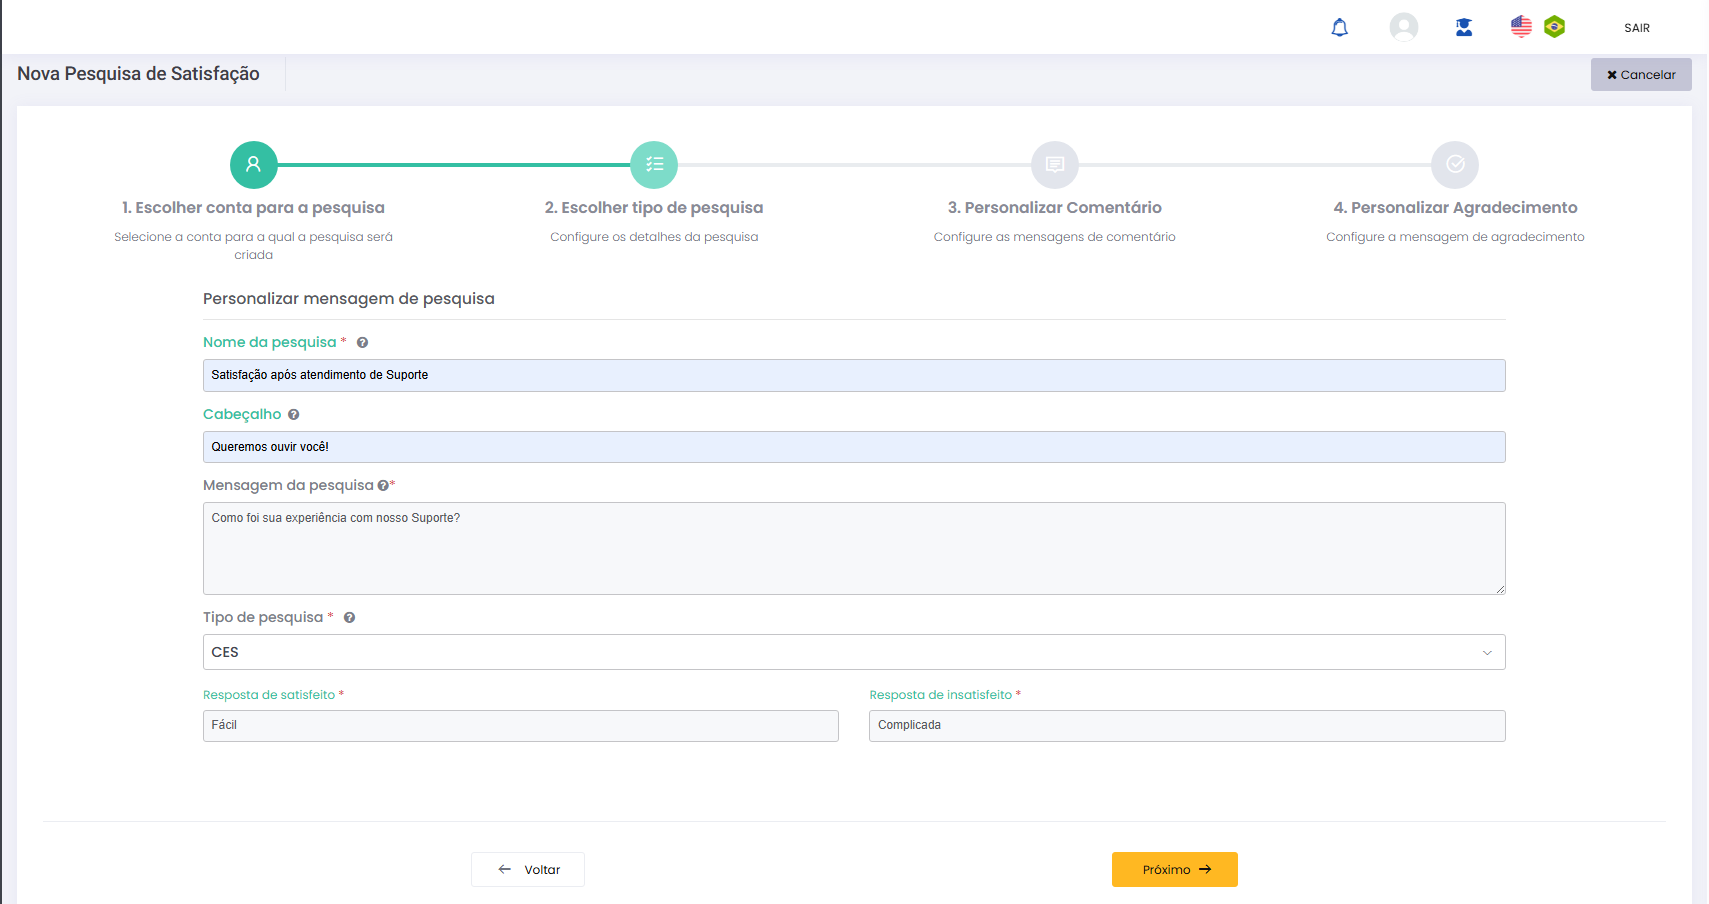This screenshot has width=1709, height=904.
Task: Click the Voltar back button
Action: pyautogui.click(x=528, y=869)
